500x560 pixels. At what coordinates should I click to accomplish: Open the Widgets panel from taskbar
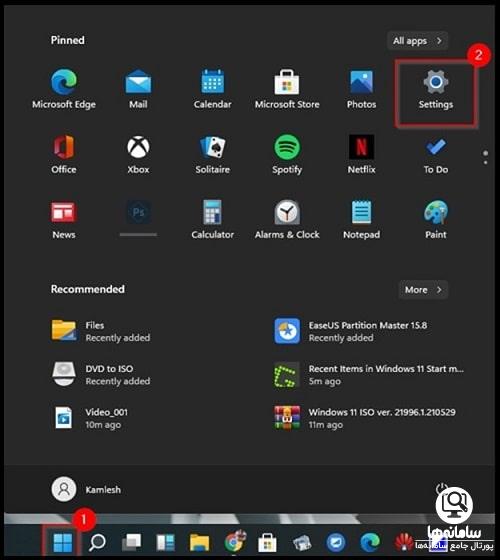tap(165, 542)
